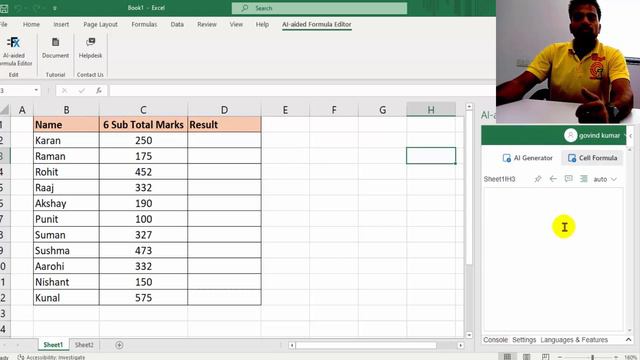The width and height of the screenshot is (640, 360).
Task: Open Languages & Features section
Action: [574, 340]
